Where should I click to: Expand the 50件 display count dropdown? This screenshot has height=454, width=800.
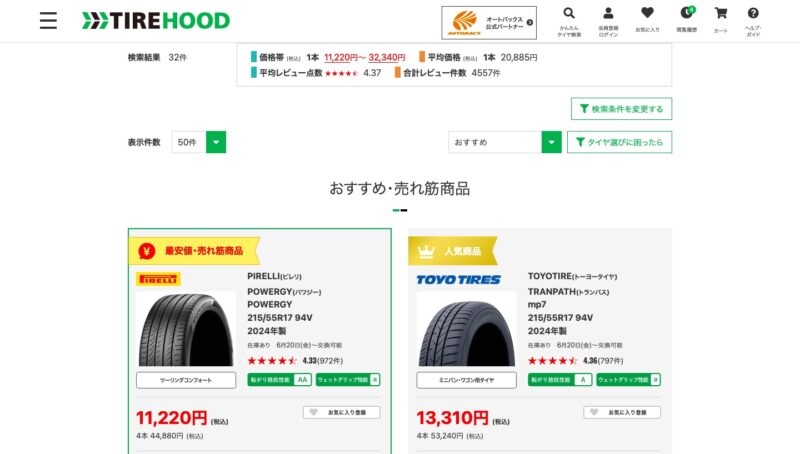(x=199, y=142)
